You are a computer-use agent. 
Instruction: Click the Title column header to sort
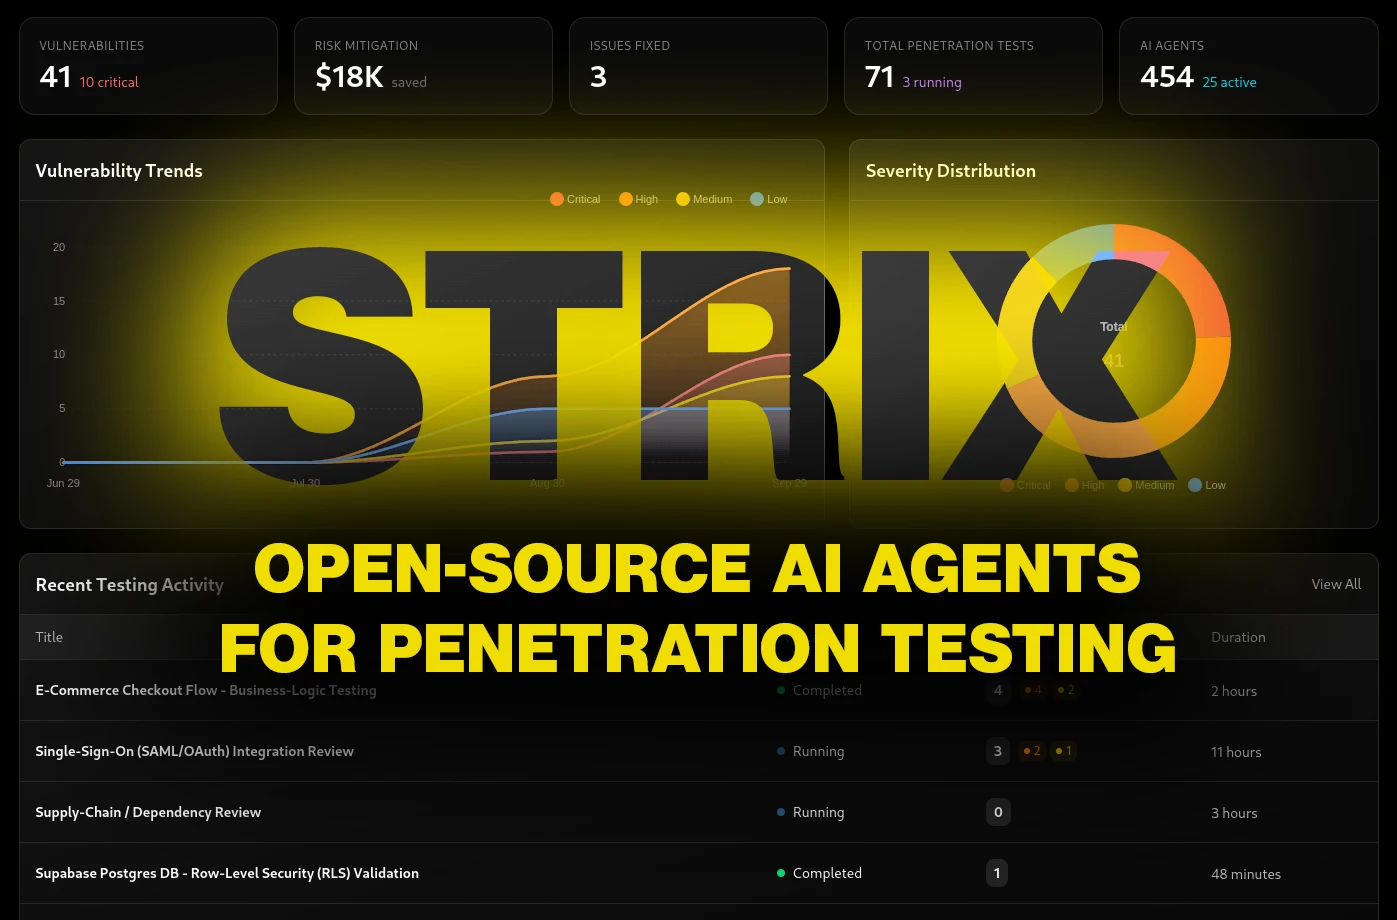(48, 637)
